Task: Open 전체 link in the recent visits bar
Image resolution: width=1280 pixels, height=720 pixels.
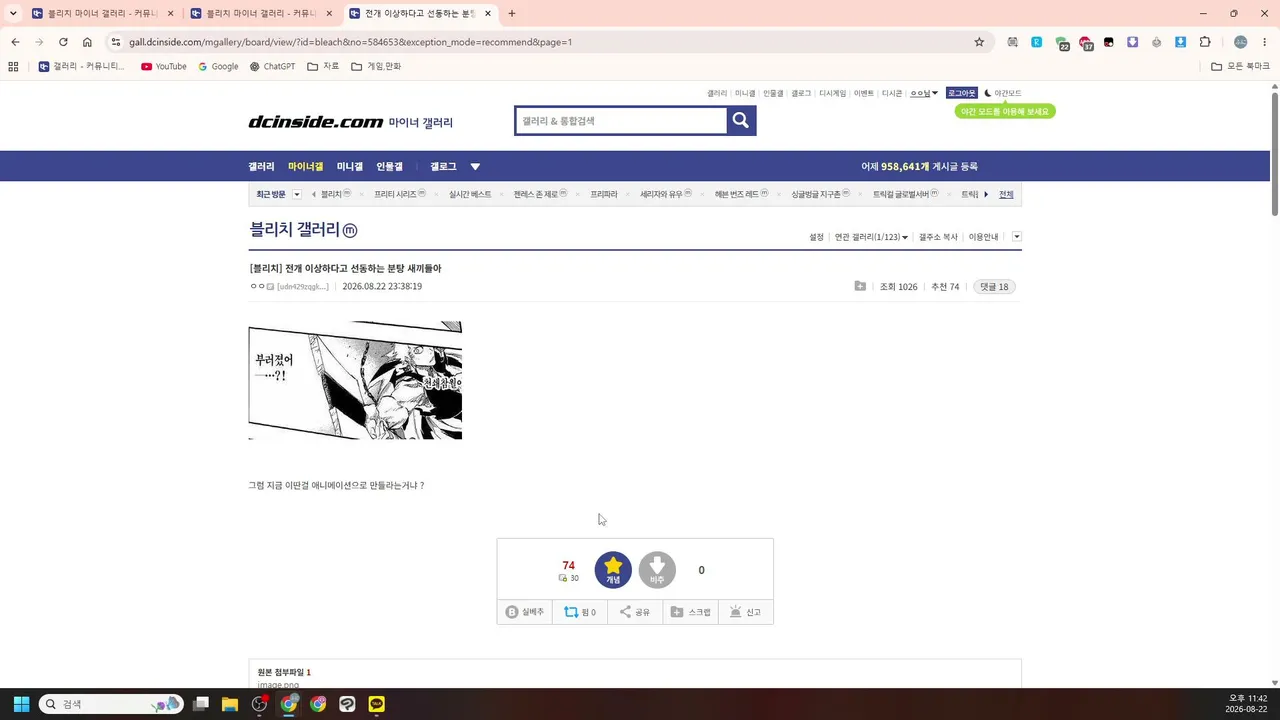Action: point(1006,194)
